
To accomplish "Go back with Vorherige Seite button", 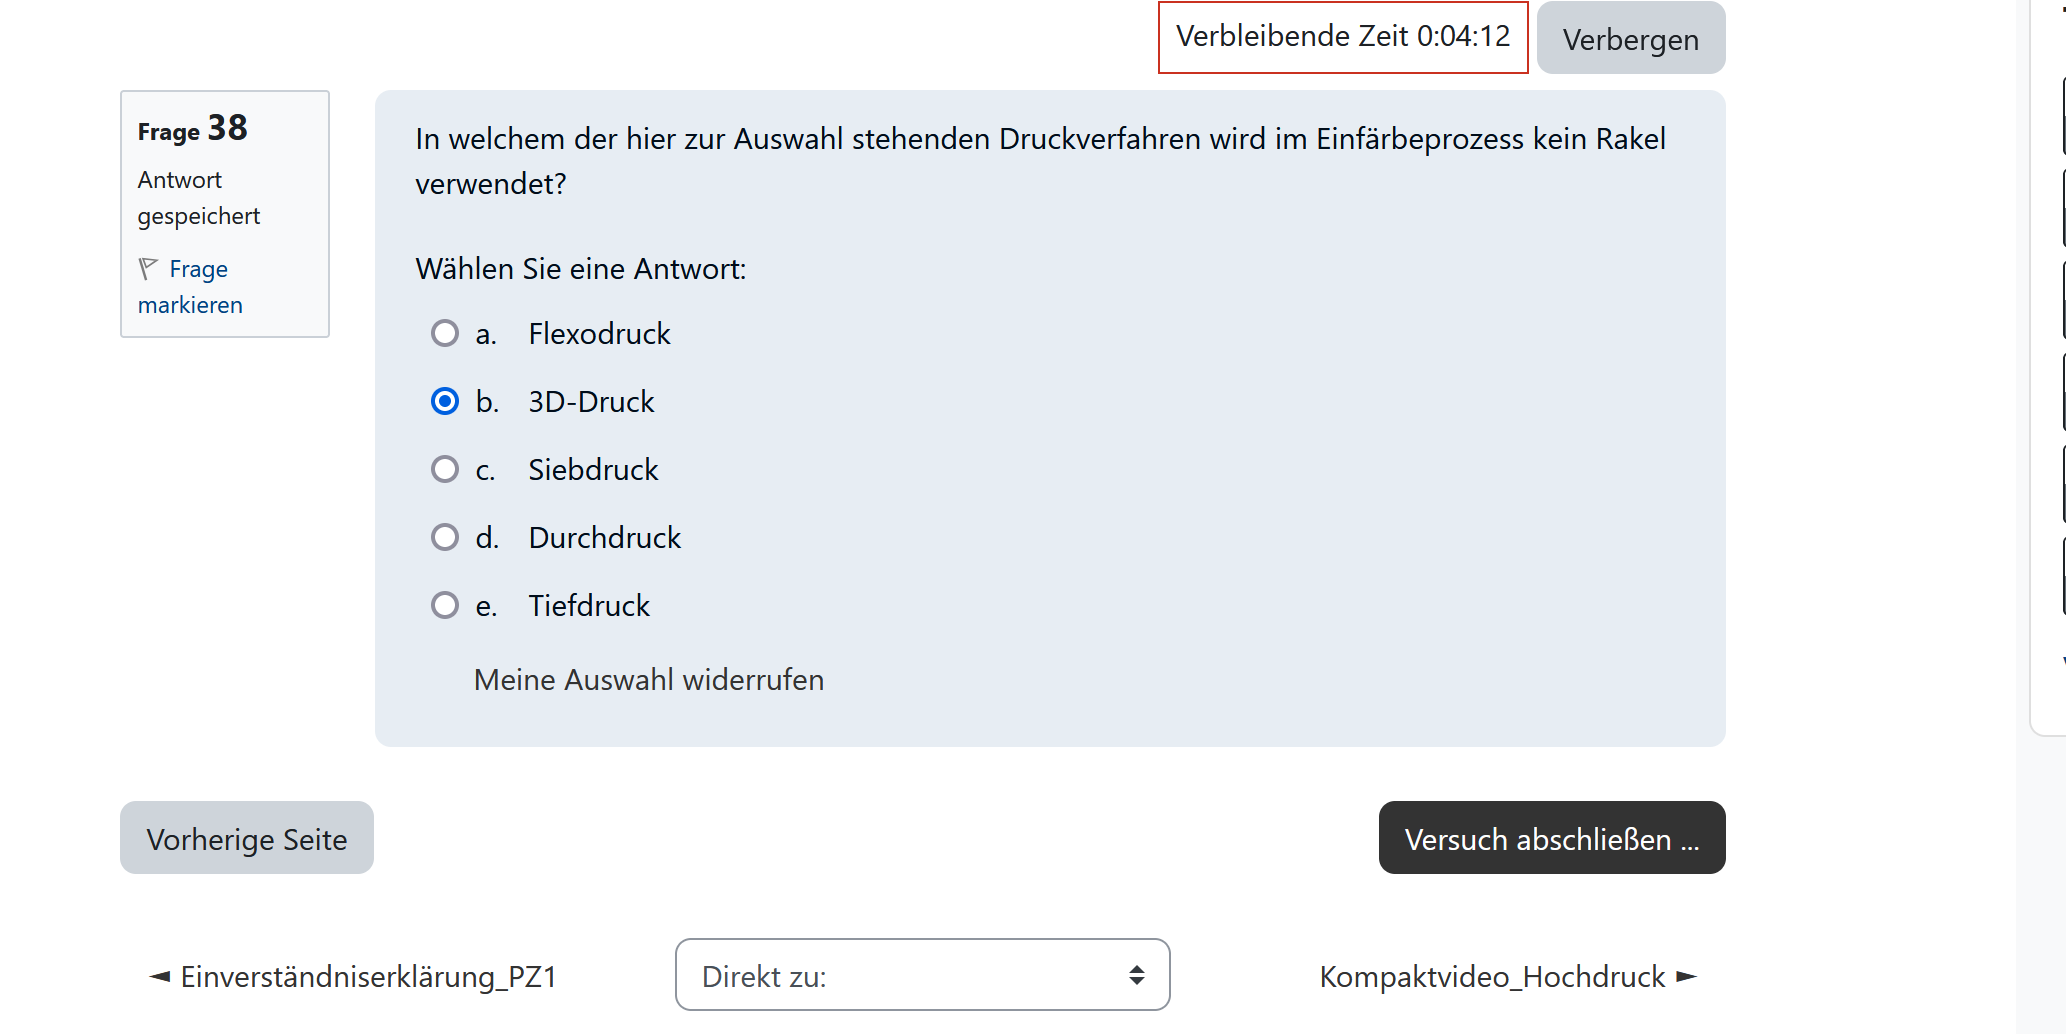I will 247,838.
